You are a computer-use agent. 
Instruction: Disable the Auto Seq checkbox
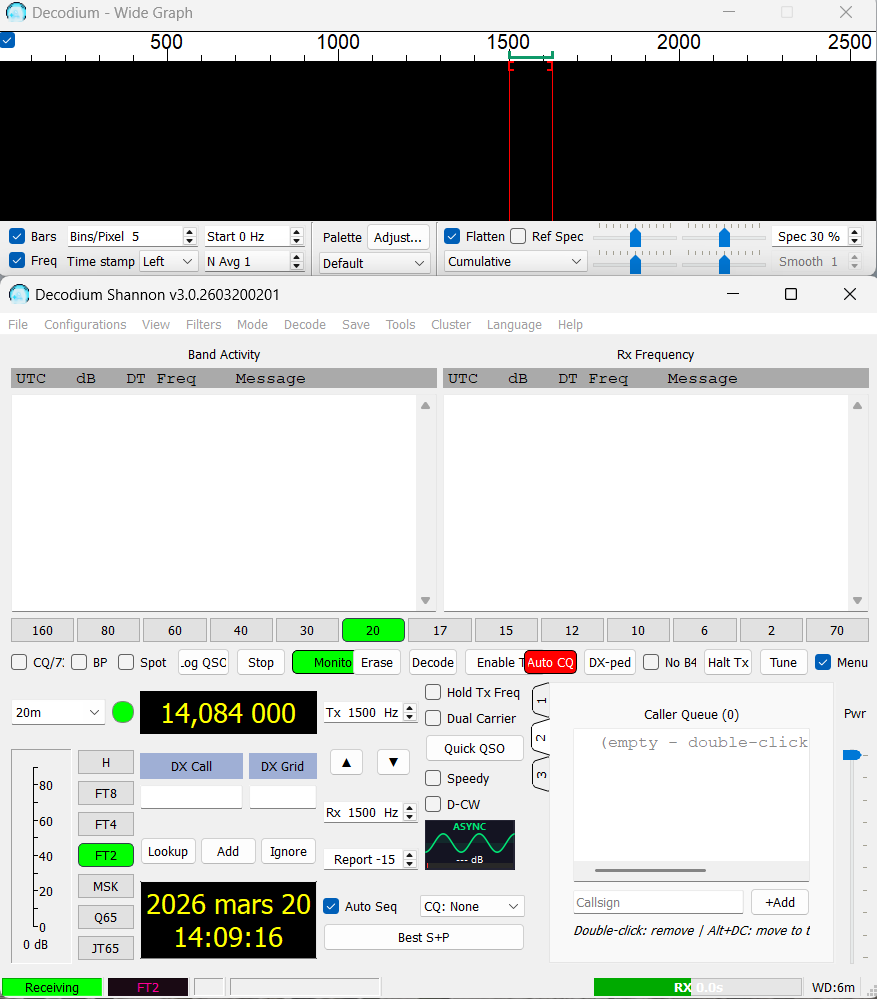tap(332, 906)
